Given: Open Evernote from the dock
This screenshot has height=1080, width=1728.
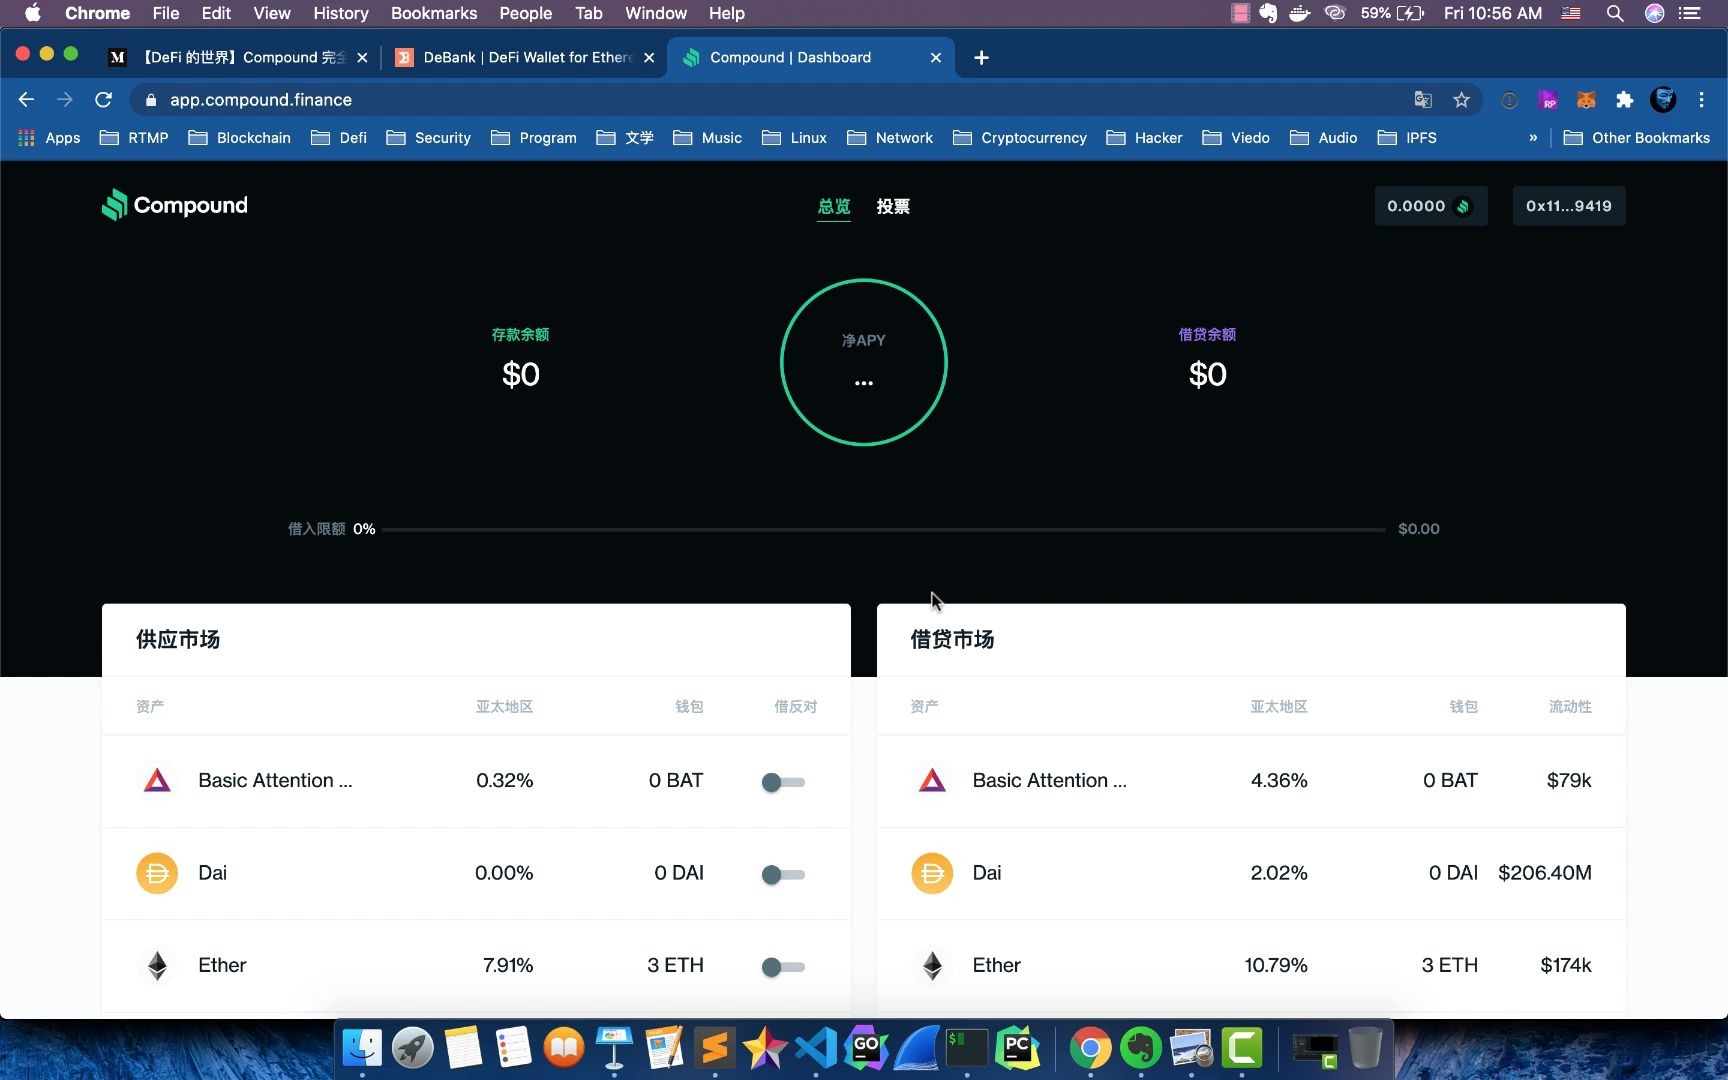Looking at the screenshot, I should 1141,1048.
